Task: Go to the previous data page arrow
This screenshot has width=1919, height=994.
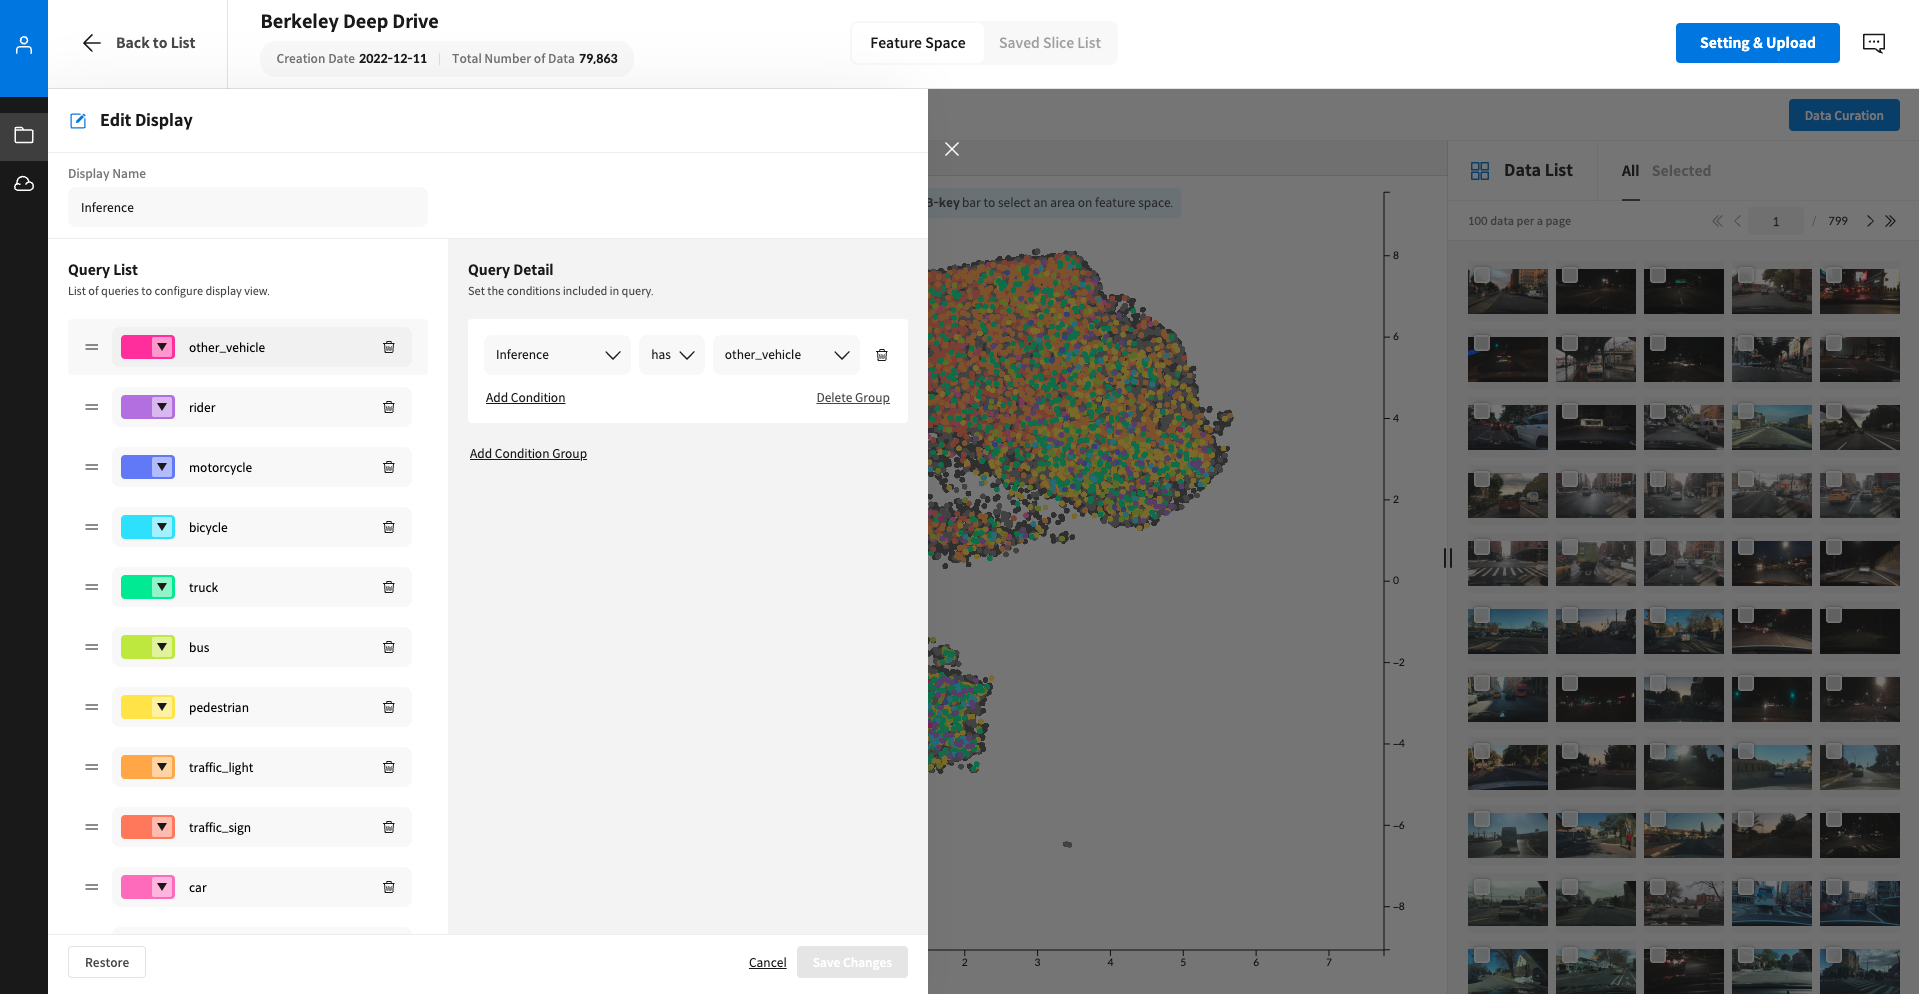Action: click(1737, 221)
